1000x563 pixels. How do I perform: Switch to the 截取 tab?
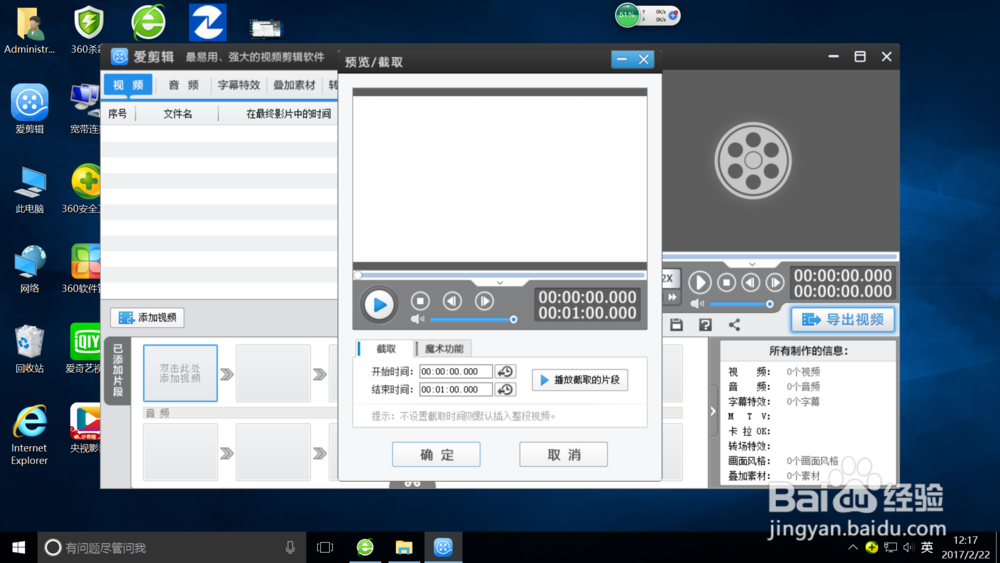pos(386,349)
